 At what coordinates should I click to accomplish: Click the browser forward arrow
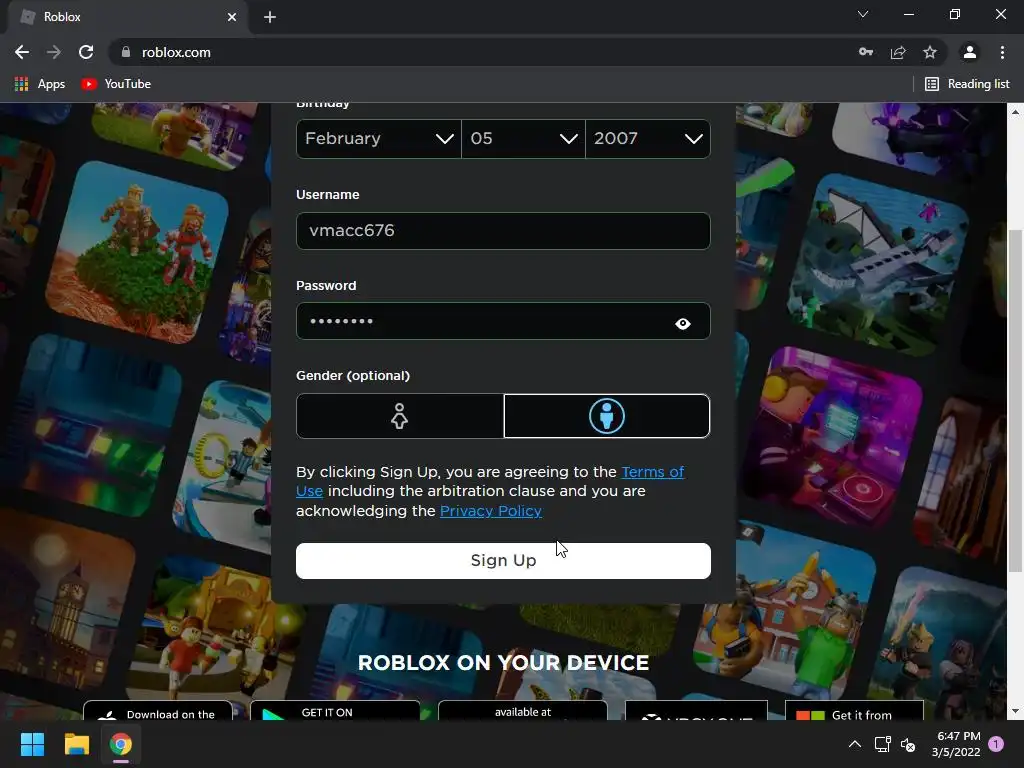click(54, 52)
